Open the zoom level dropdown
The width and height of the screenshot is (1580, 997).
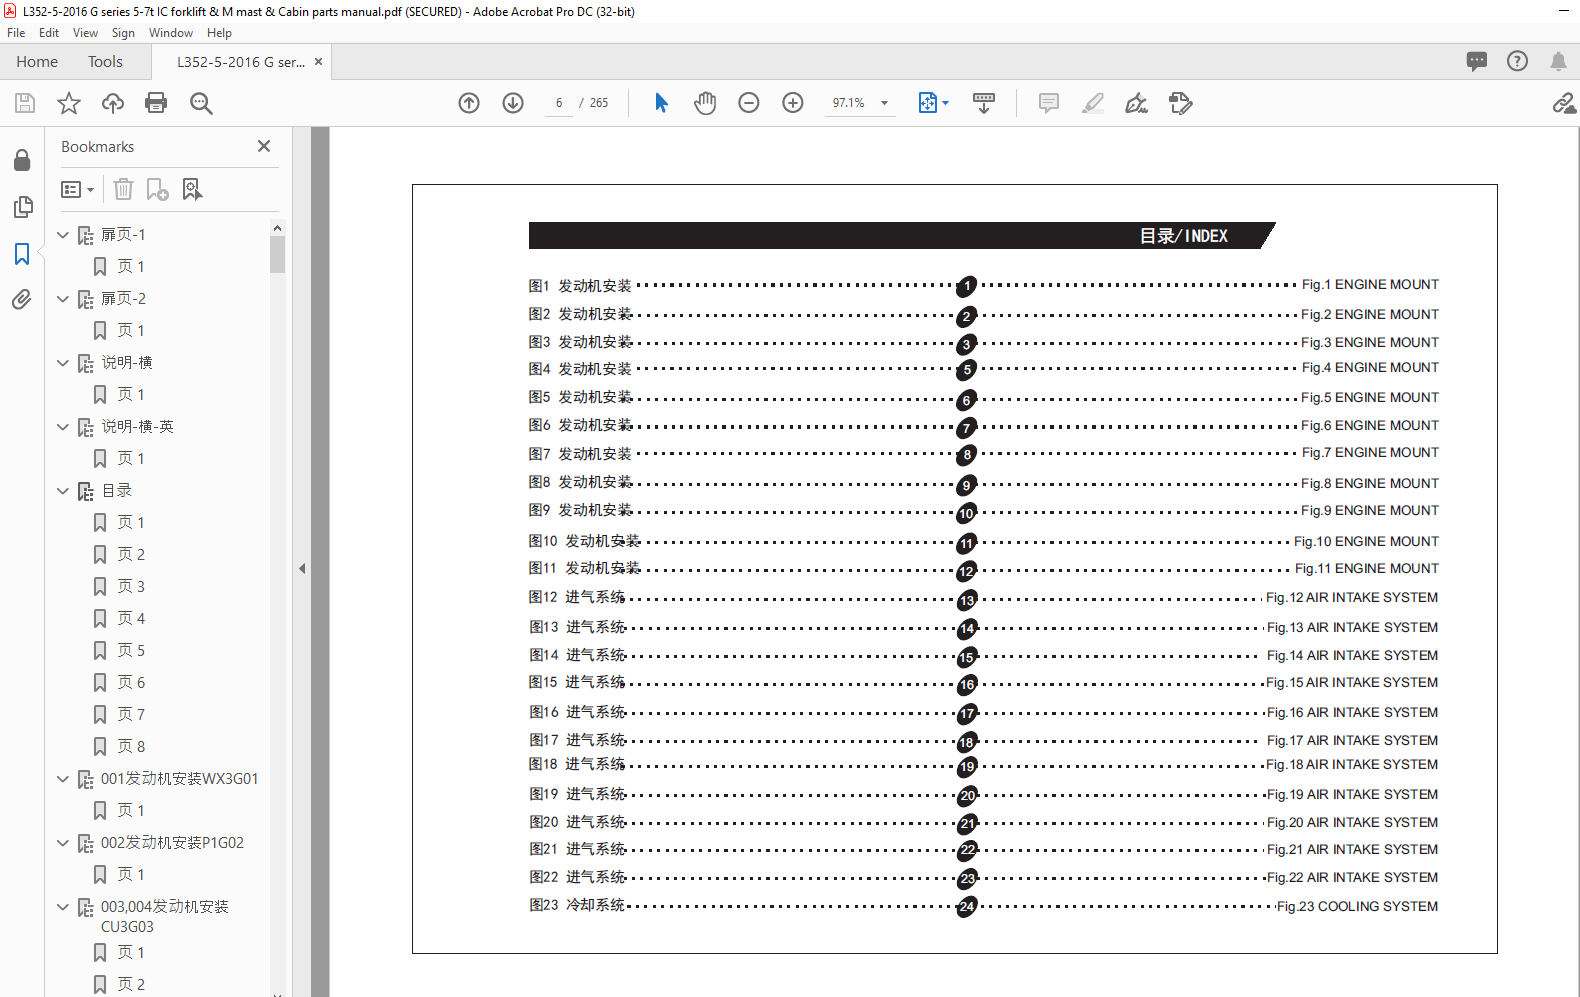884,103
